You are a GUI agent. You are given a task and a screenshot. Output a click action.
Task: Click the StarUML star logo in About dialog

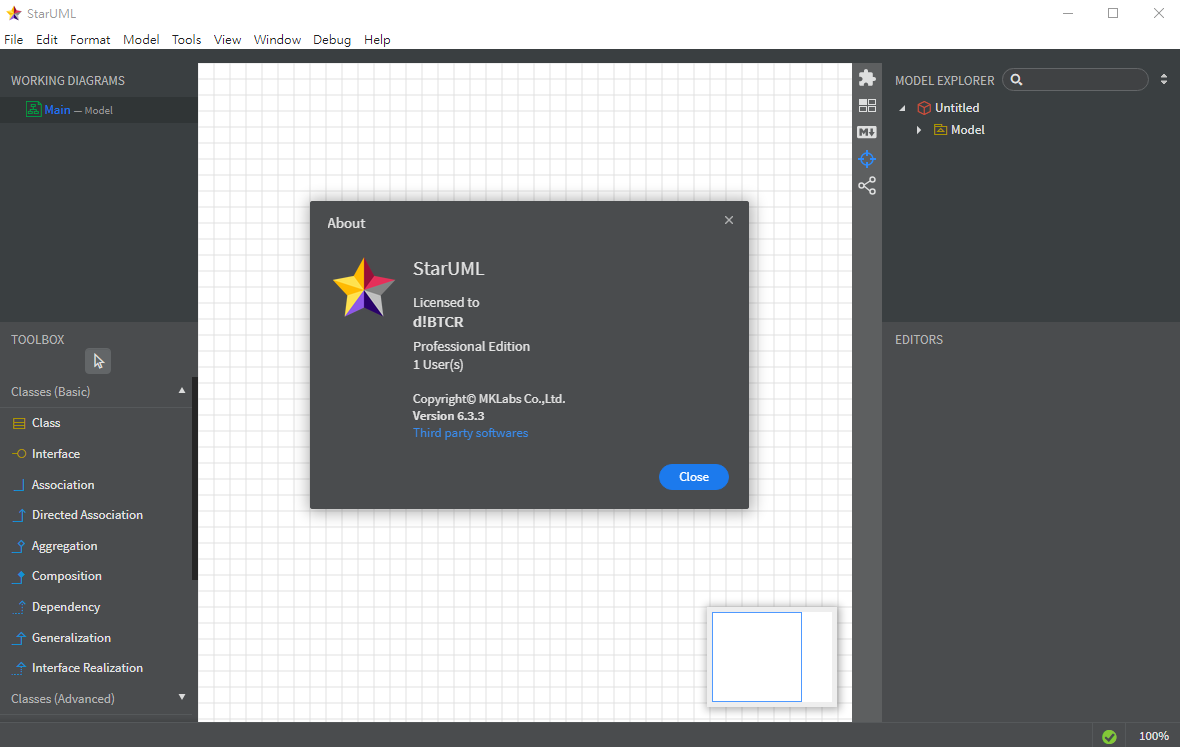pos(363,287)
